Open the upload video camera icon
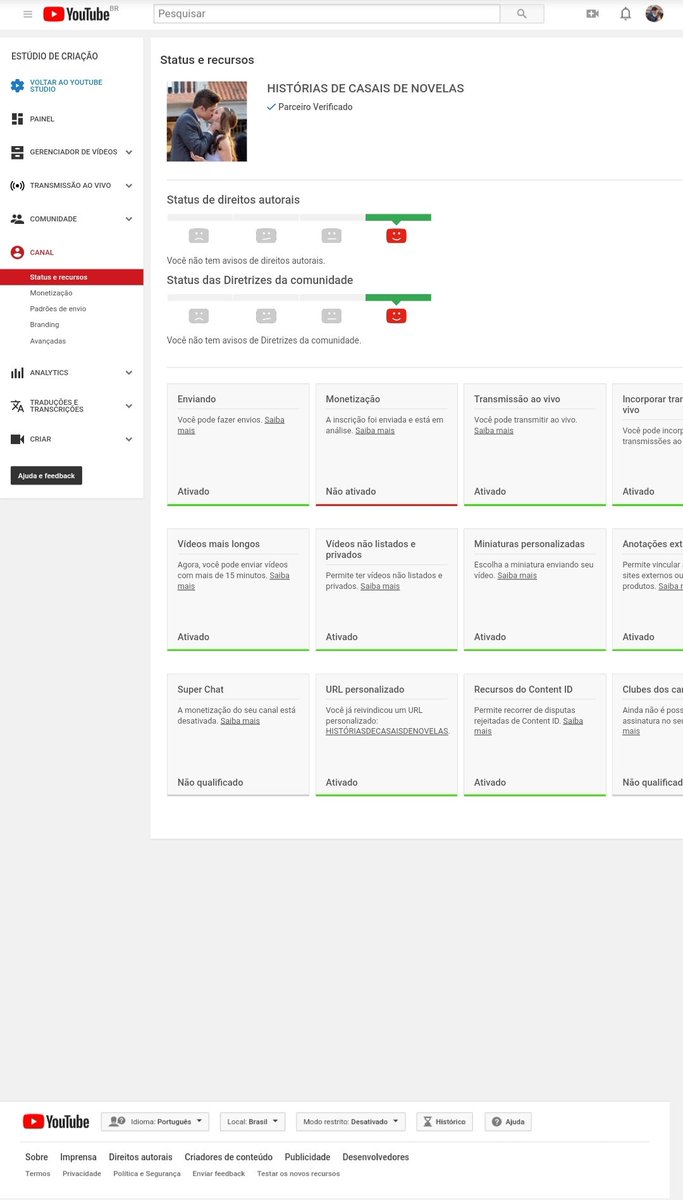683x1200 pixels. point(592,14)
